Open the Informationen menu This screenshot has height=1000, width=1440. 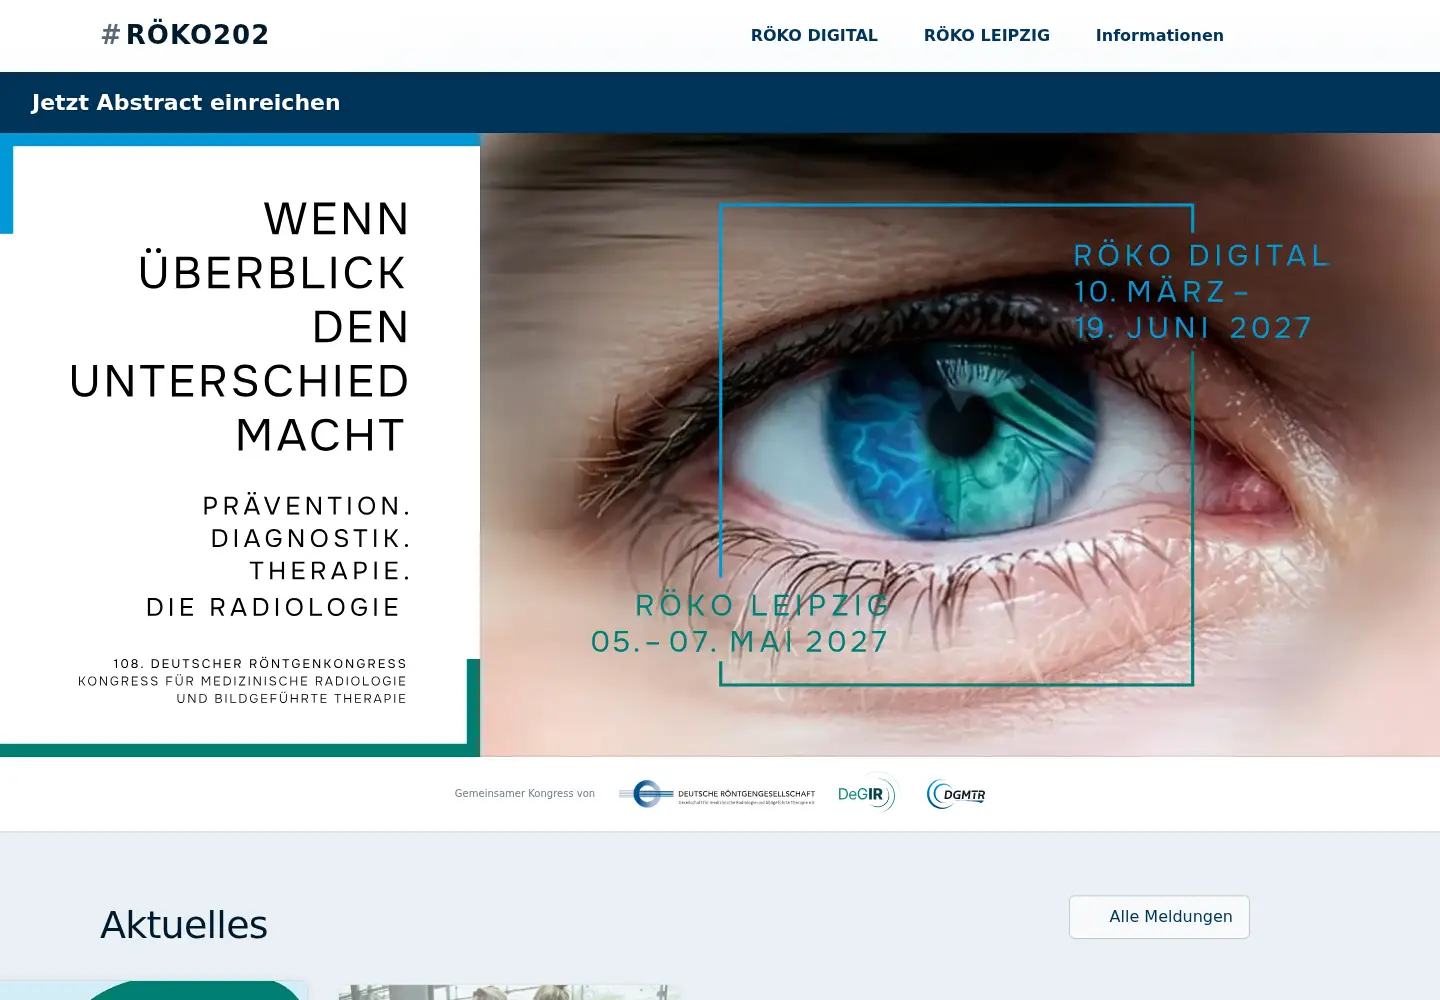(x=1160, y=35)
